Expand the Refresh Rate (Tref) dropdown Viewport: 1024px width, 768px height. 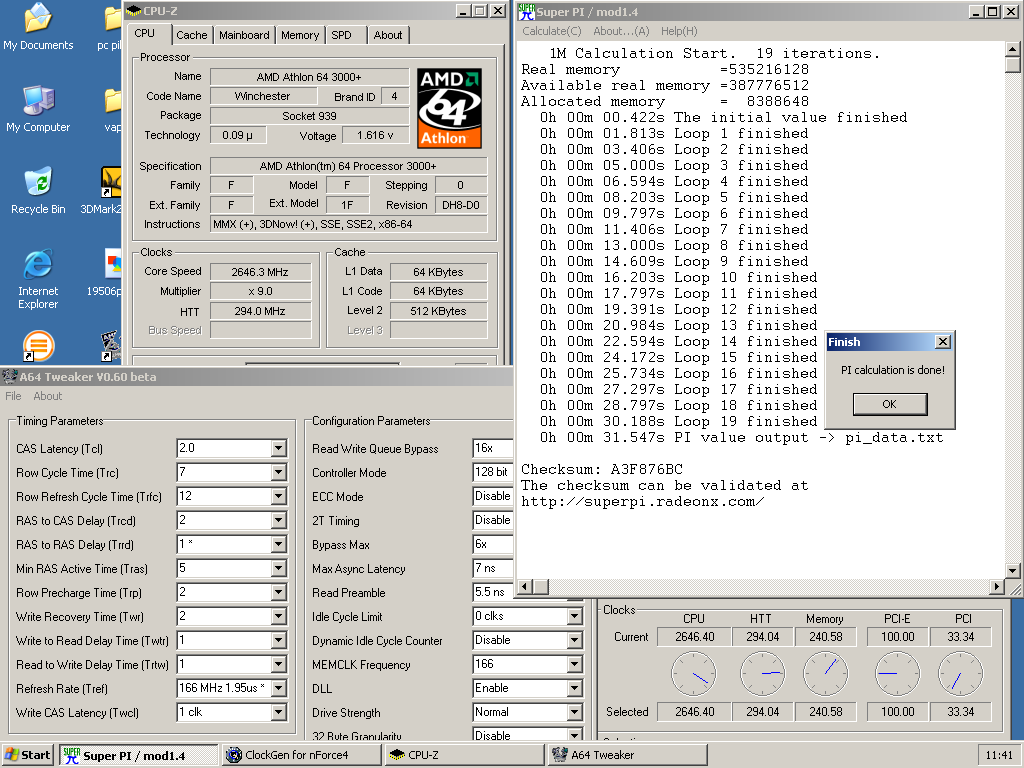coord(279,688)
